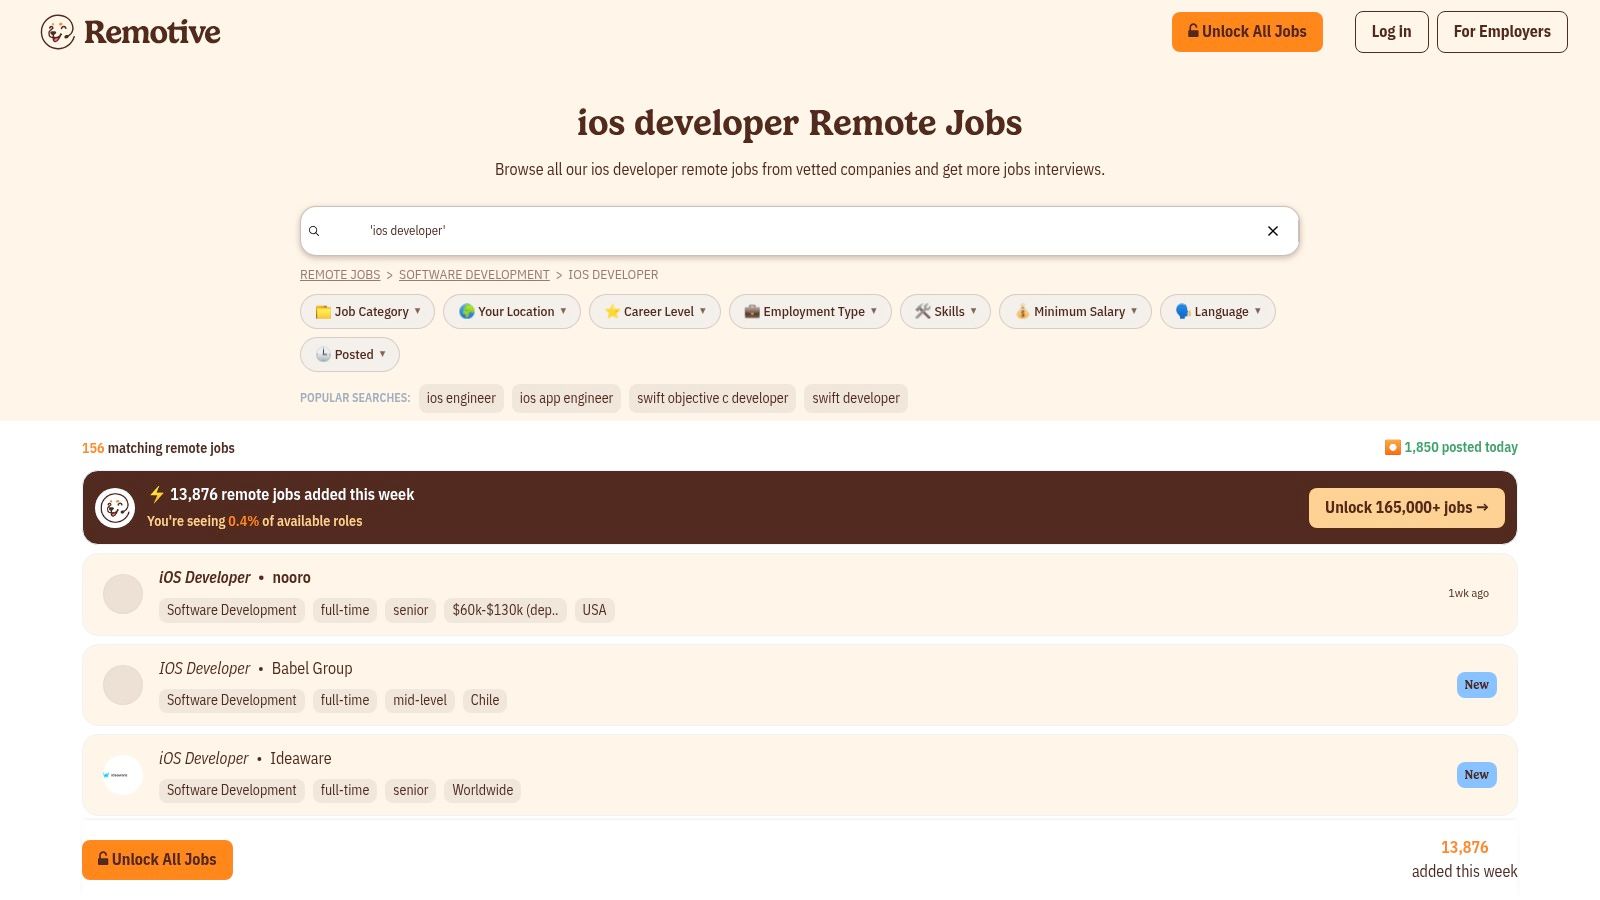Click the Remotive mascot icon in banner

(x=115, y=508)
